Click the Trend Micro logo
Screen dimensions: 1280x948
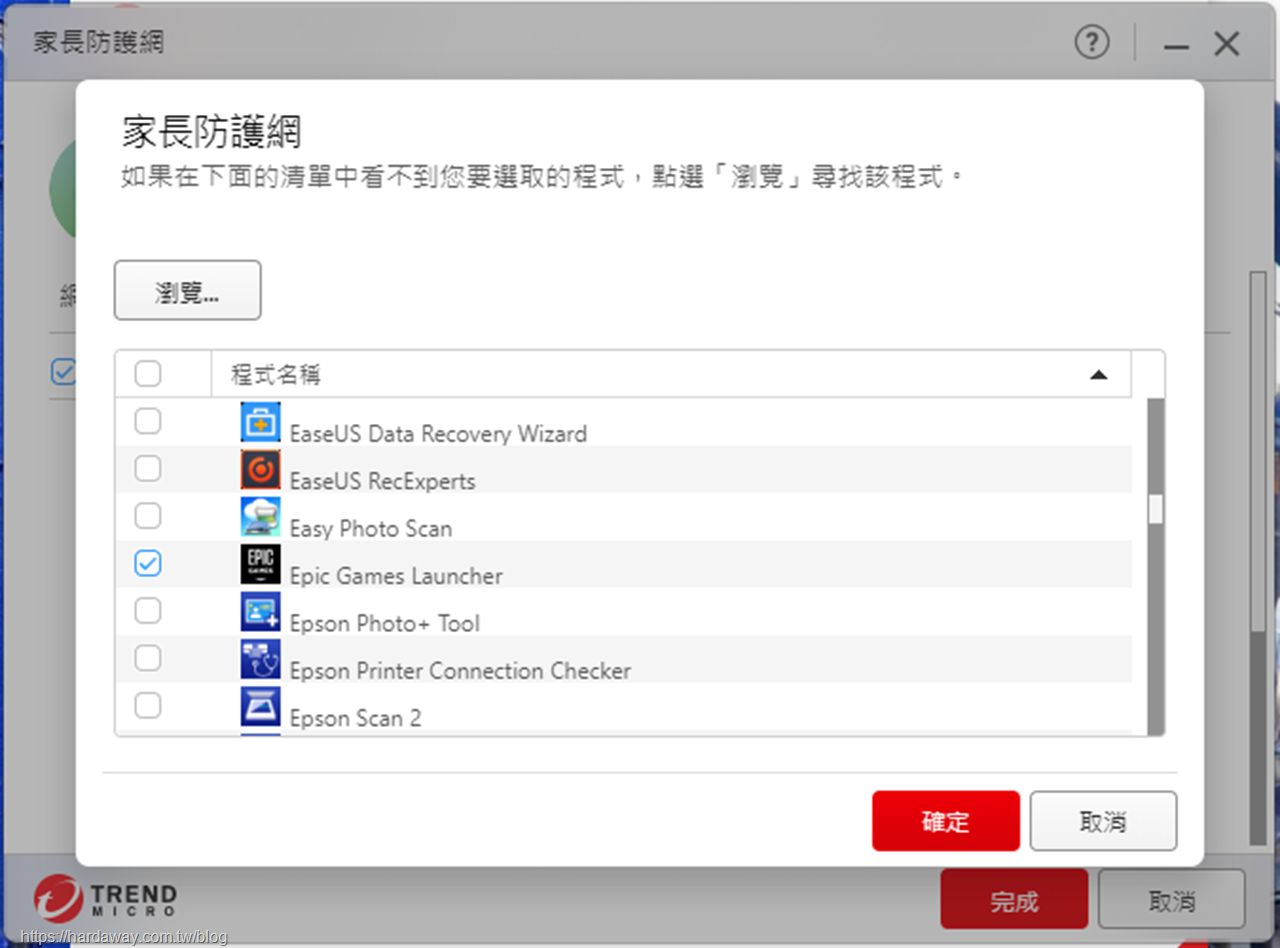click(x=105, y=898)
